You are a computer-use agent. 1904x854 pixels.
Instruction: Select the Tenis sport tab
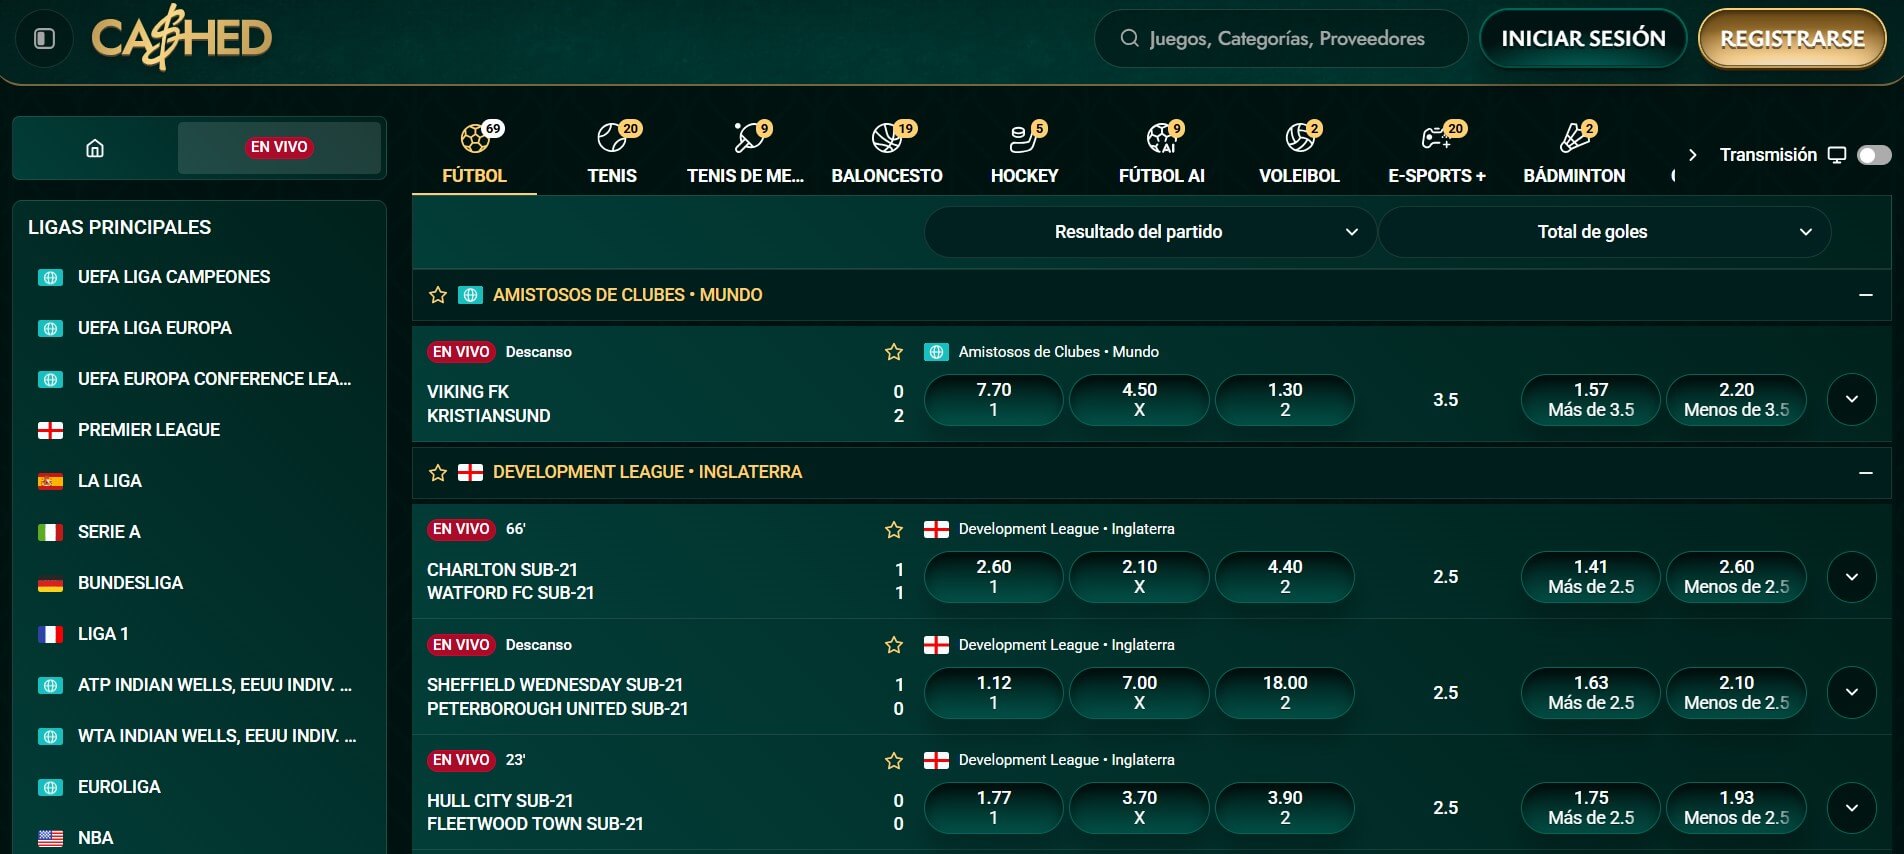click(x=612, y=153)
